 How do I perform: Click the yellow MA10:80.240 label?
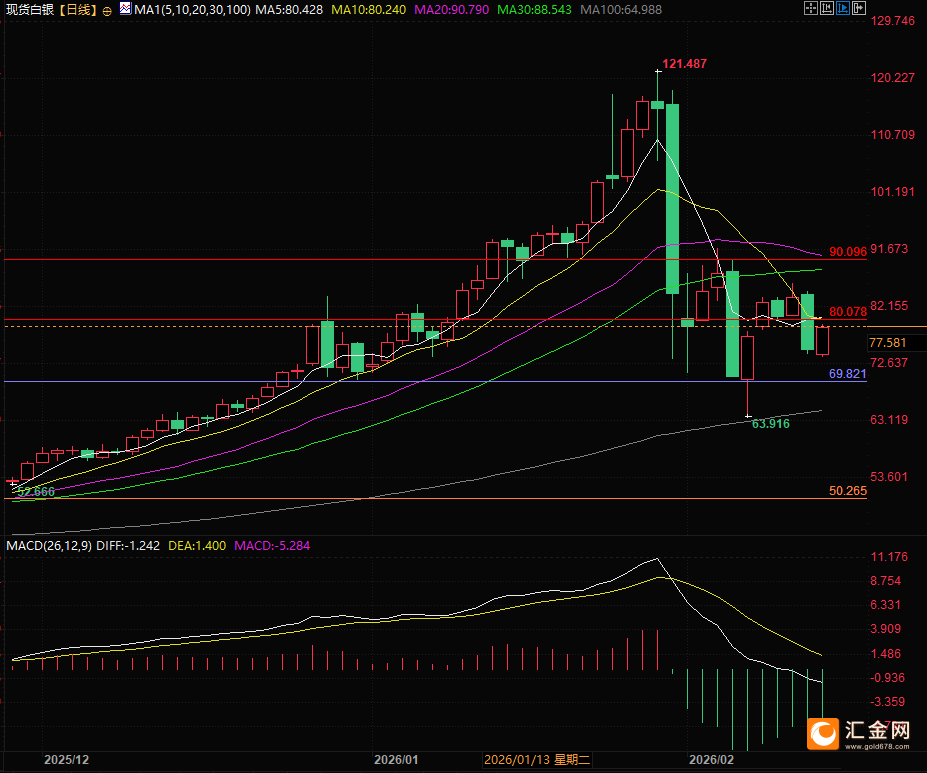click(x=369, y=9)
